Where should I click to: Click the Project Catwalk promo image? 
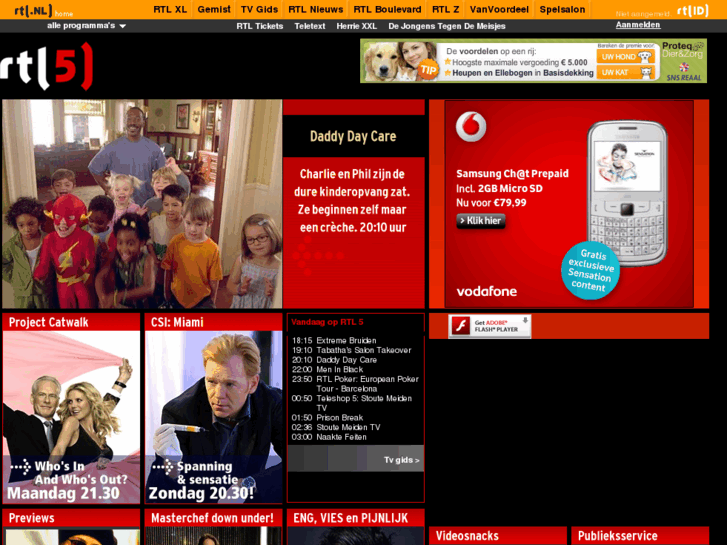71,417
